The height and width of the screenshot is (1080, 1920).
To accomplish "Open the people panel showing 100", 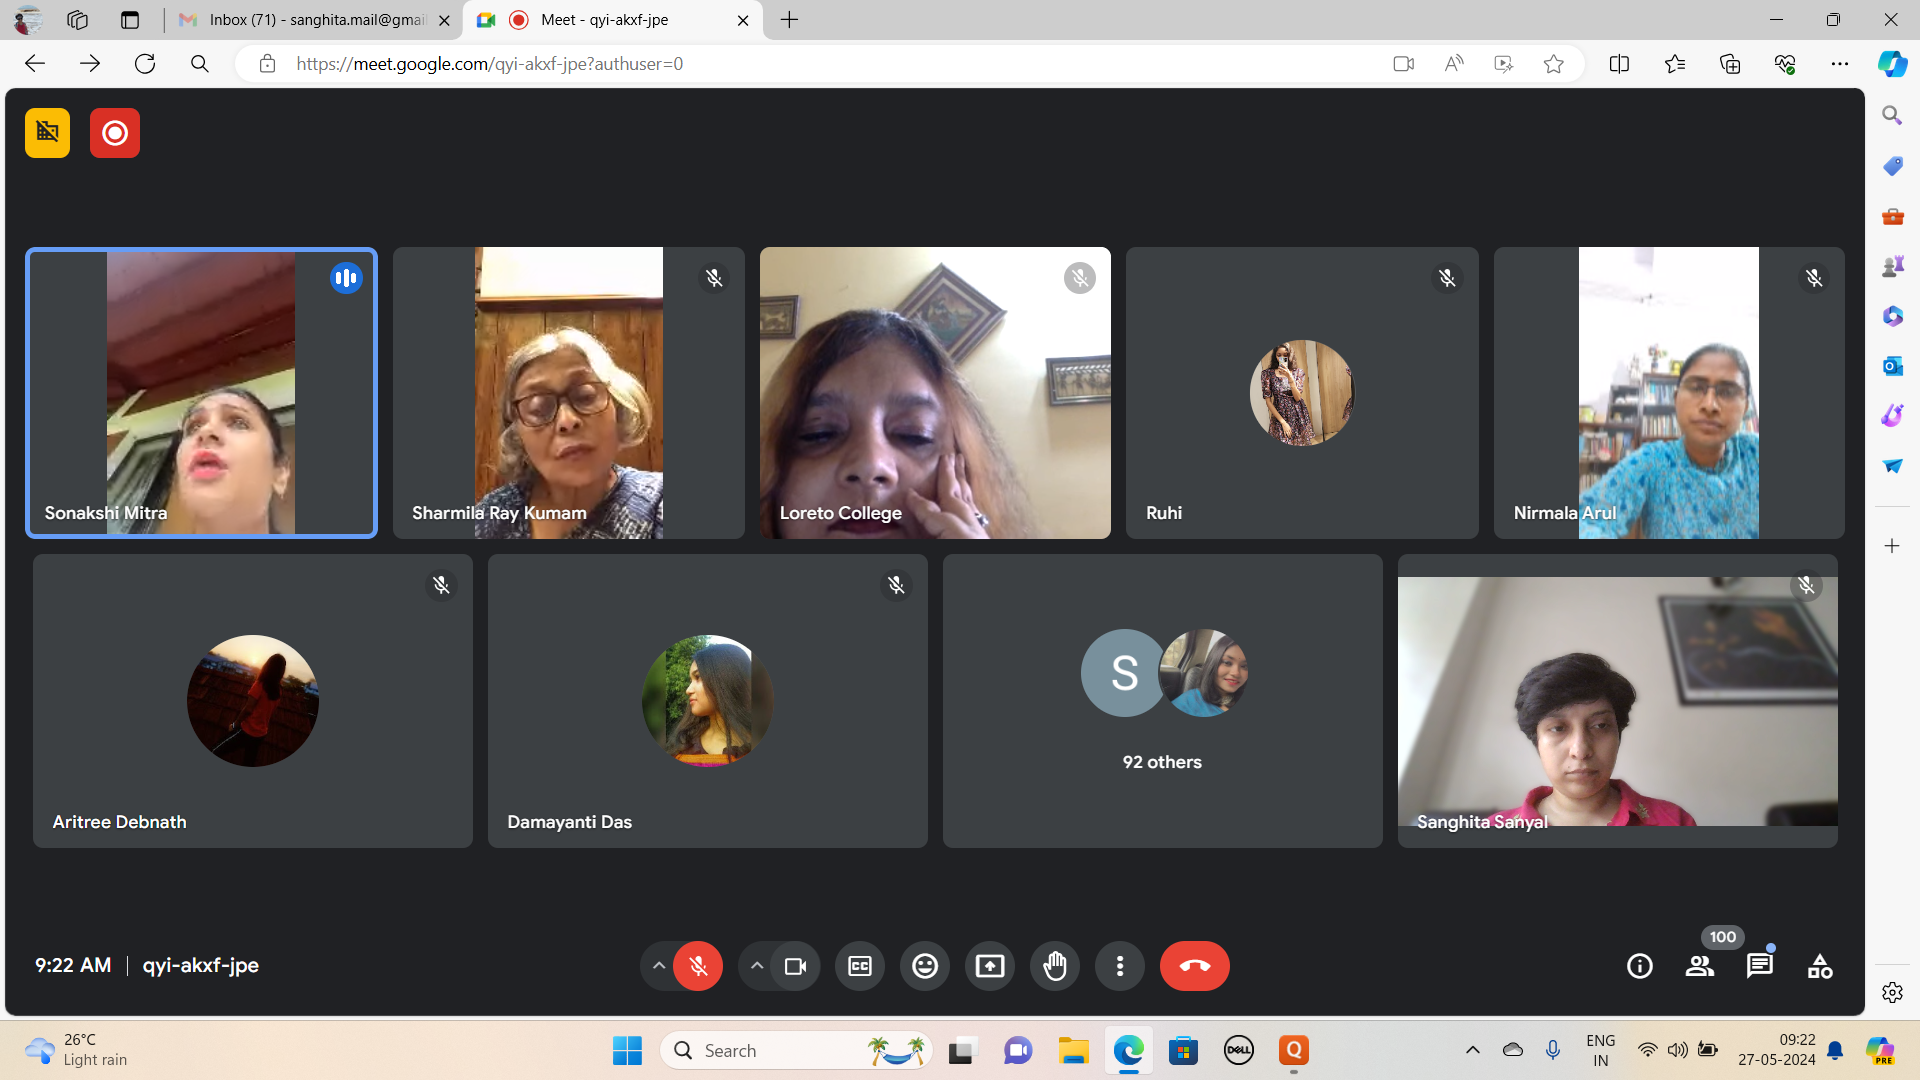I will (x=1700, y=966).
